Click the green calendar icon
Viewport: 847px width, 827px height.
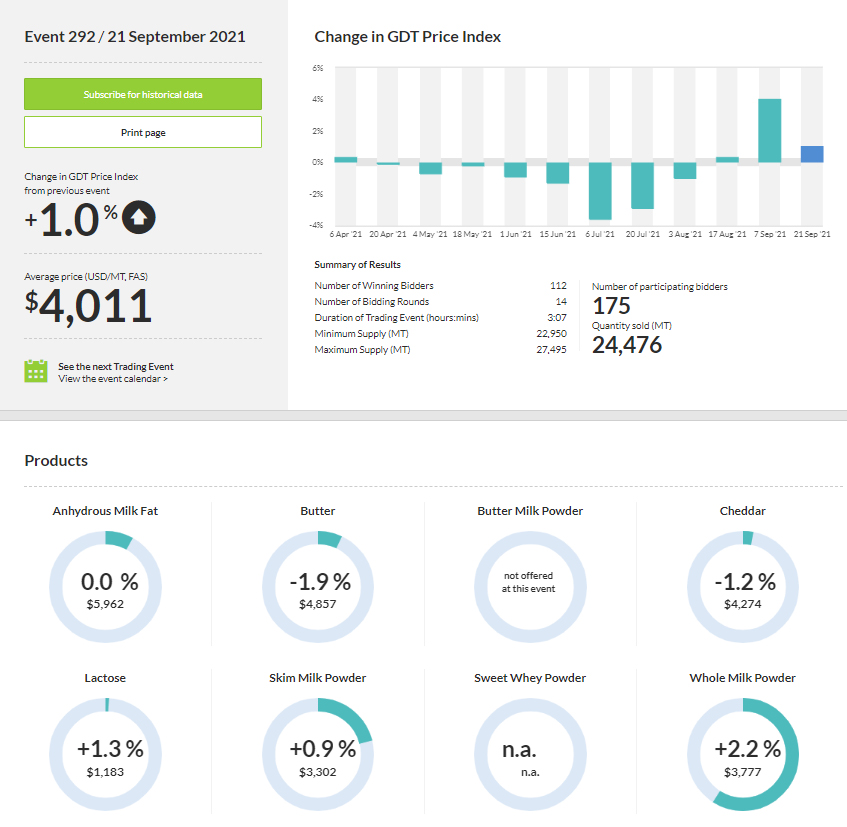click(36, 371)
